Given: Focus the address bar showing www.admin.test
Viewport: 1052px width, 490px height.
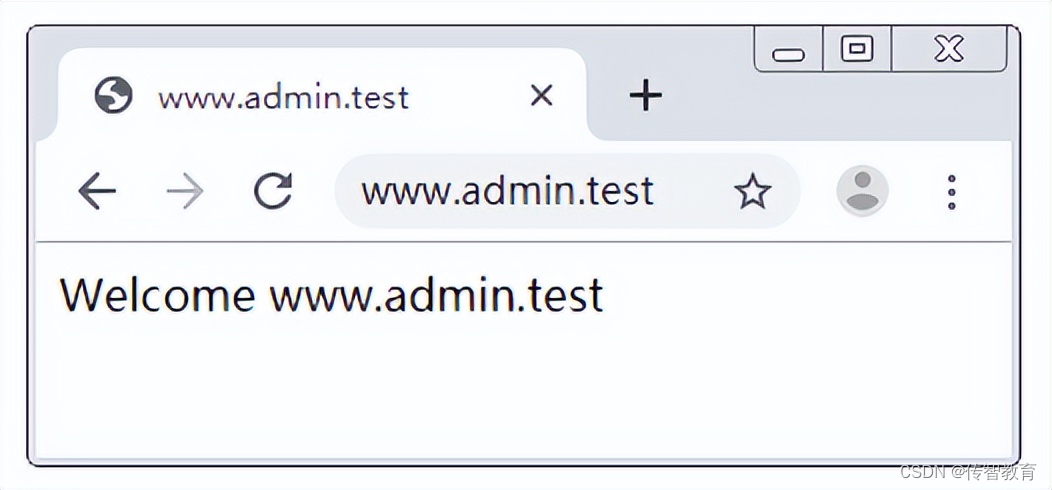Looking at the screenshot, I should click(567, 191).
